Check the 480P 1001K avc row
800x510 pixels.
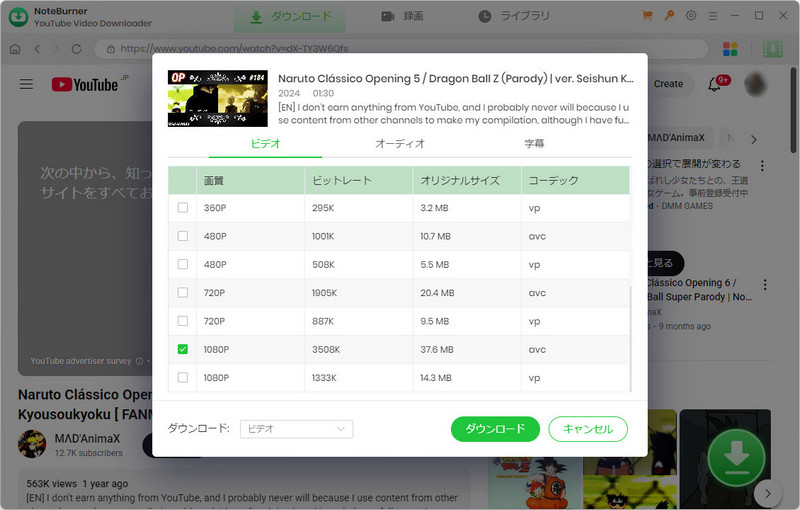[183, 236]
